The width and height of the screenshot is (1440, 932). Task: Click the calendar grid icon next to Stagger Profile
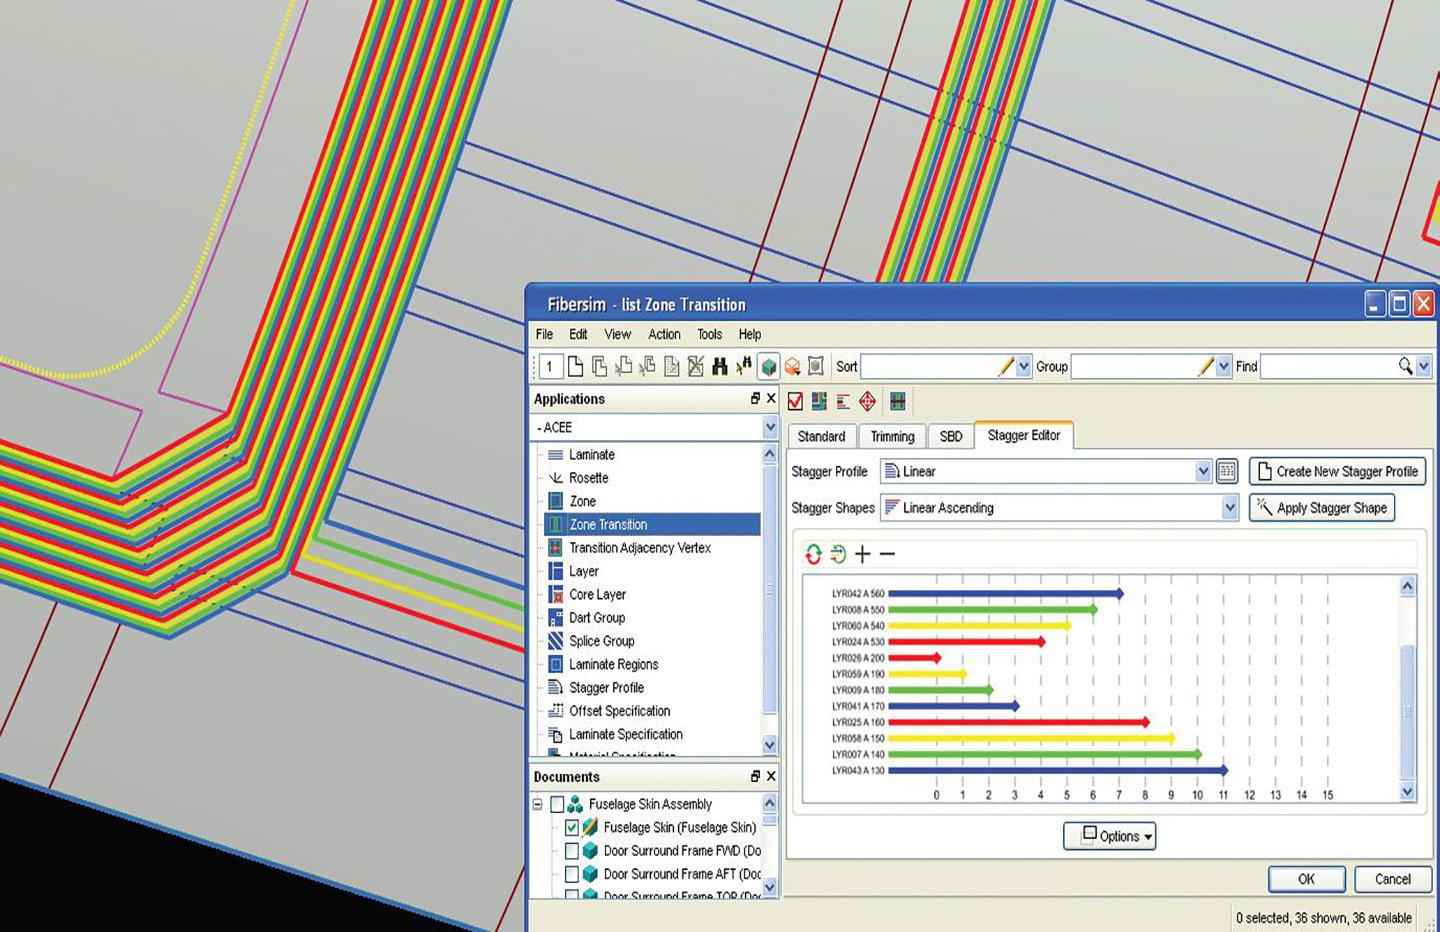[1227, 471]
